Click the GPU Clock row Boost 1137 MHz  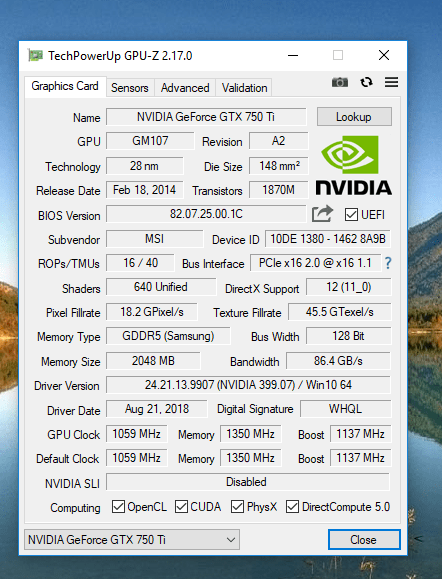[360, 434]
